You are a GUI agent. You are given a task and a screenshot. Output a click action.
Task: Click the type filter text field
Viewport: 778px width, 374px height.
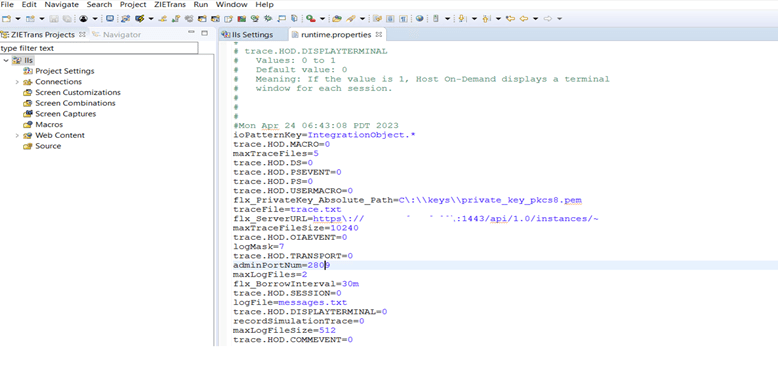(99, 48)
